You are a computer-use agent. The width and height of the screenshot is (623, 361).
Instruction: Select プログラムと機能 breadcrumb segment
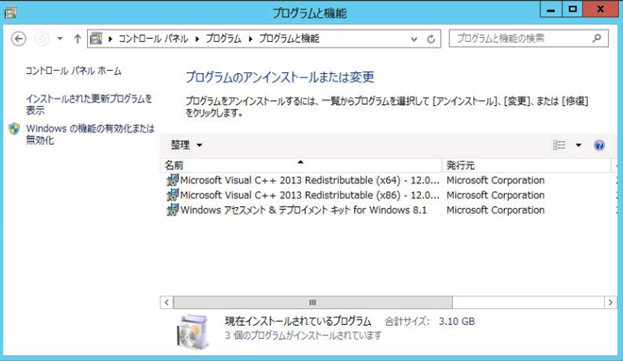289,39
